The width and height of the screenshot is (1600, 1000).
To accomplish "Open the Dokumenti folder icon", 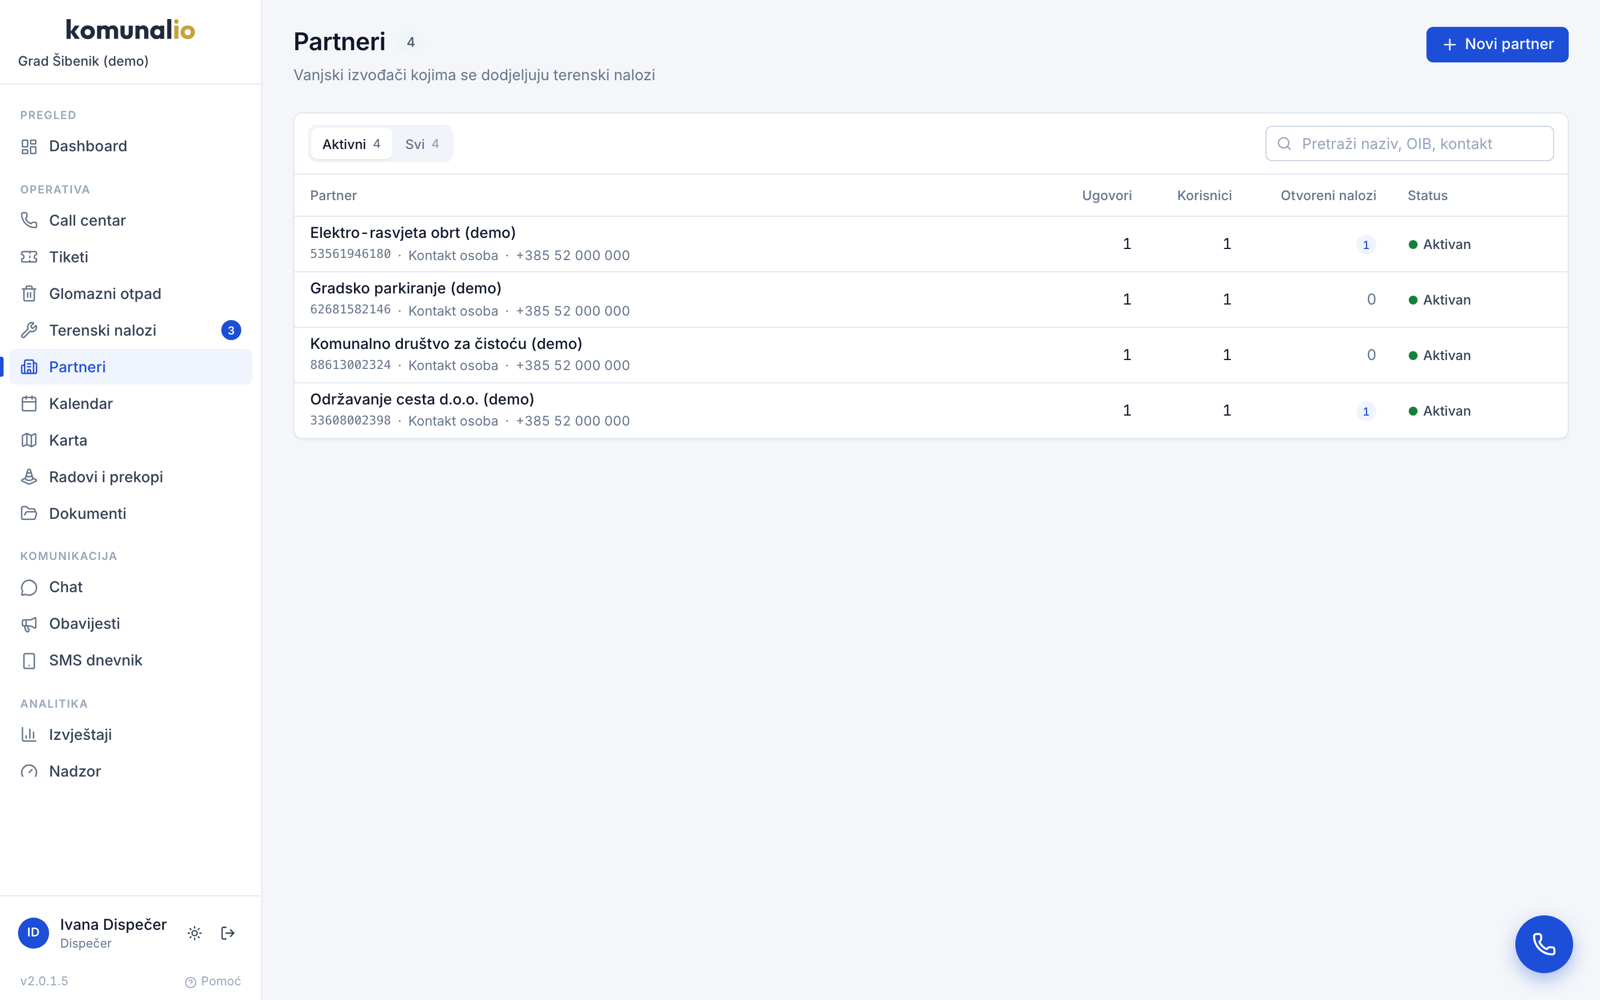I will [29, 514].
